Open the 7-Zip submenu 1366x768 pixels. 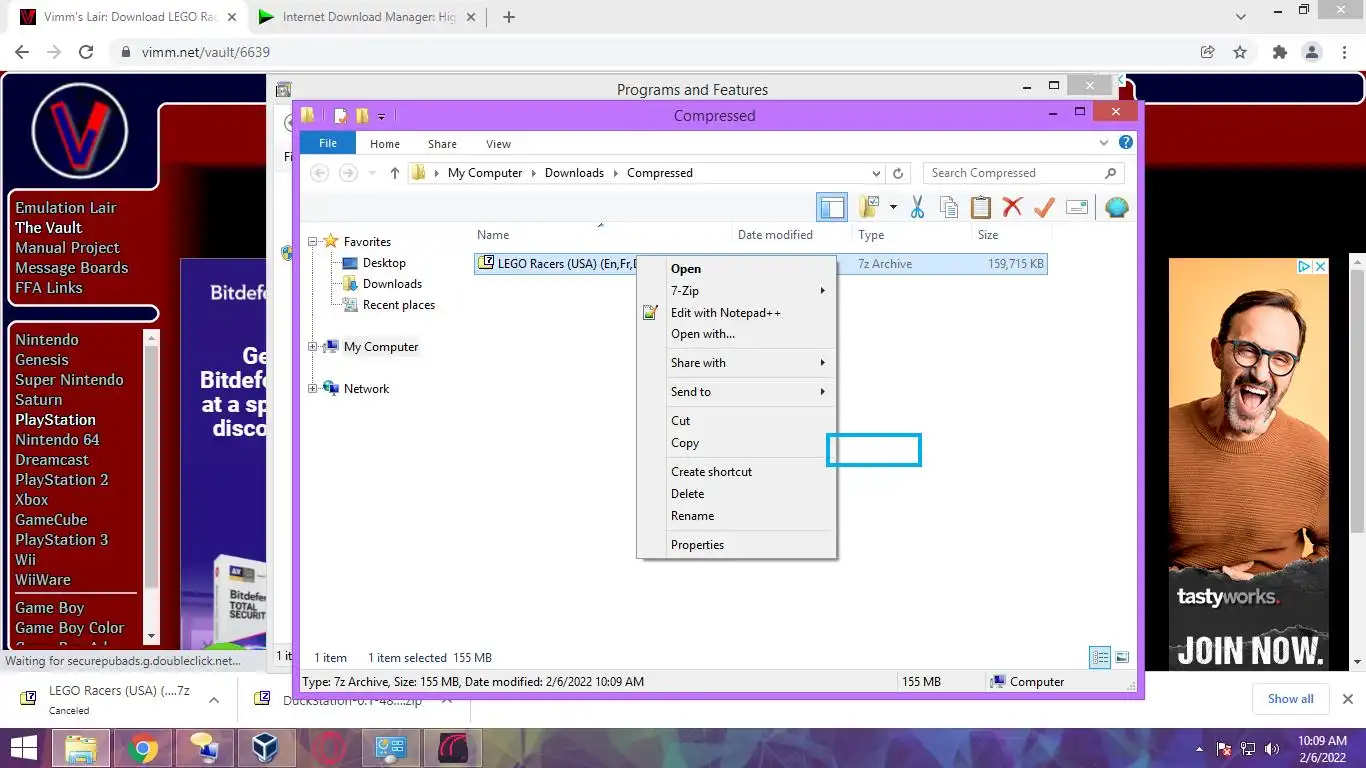[x=736, y=291]
